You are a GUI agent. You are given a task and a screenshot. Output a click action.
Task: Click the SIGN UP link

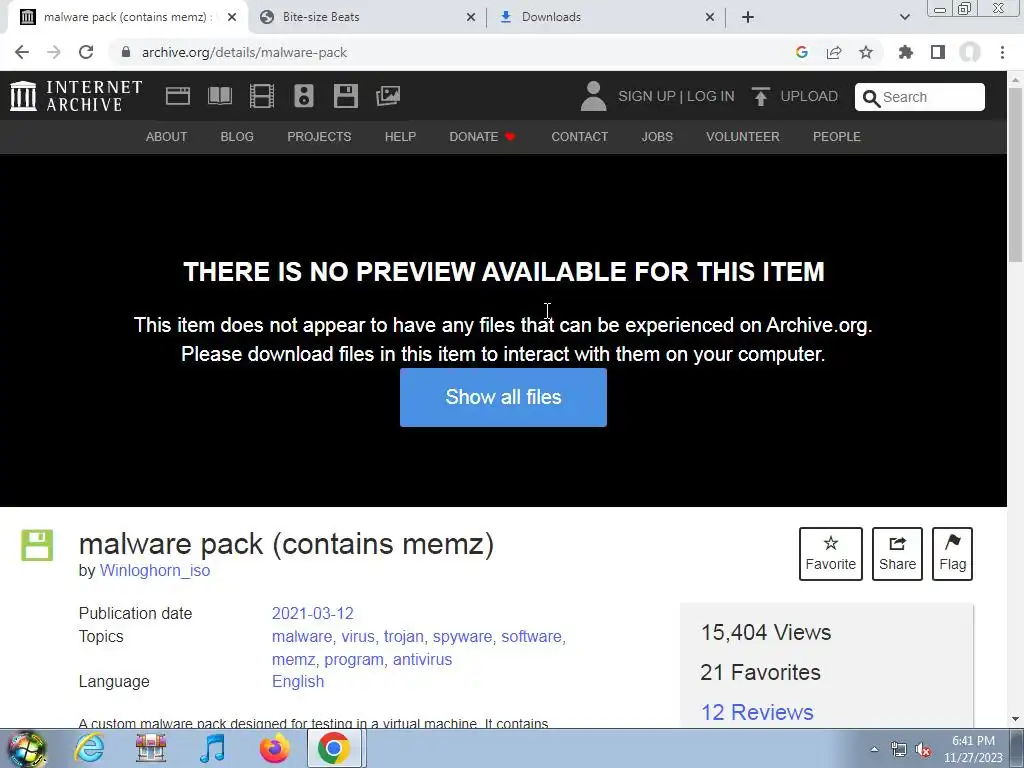[647, 96]
